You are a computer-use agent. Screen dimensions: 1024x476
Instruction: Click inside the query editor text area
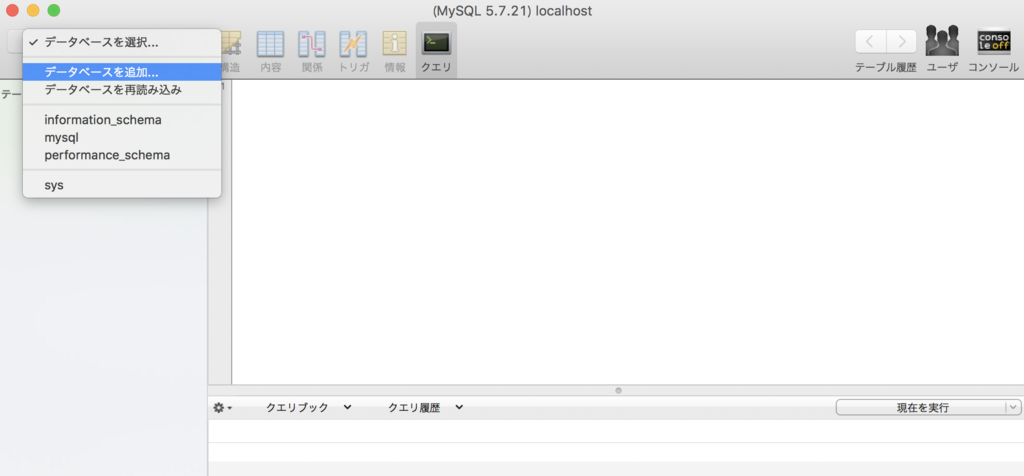[627, 232]
